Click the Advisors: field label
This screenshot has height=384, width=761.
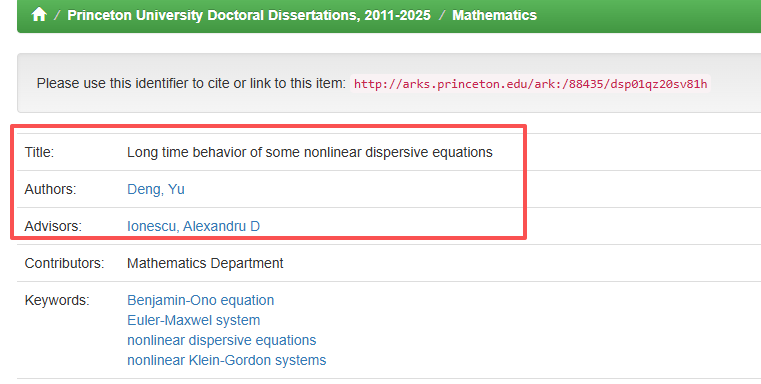point(53,226)
